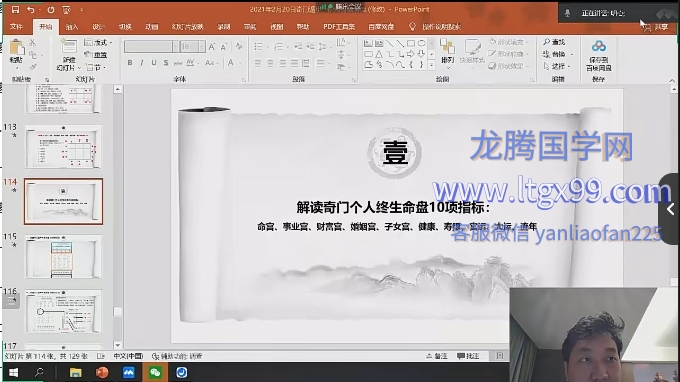This screenshot has width=680, height=382.
Task: Expand the shapes gallery more arrow
Action: 432,65
